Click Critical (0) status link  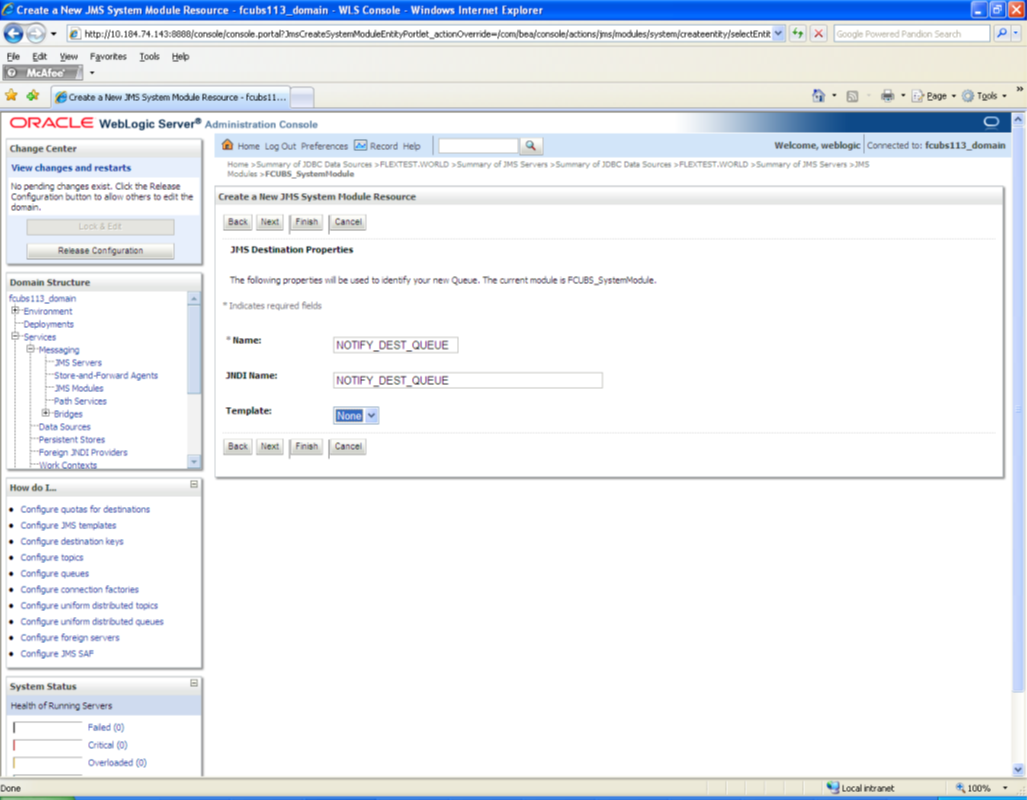(x=107, y=745)
